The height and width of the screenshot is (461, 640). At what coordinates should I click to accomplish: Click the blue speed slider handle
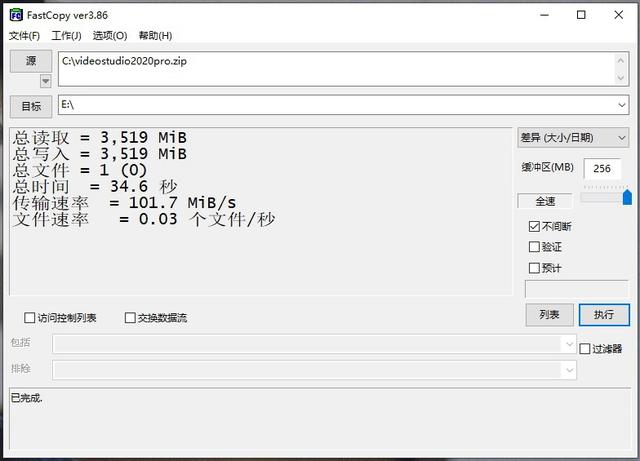click(627, 198)
